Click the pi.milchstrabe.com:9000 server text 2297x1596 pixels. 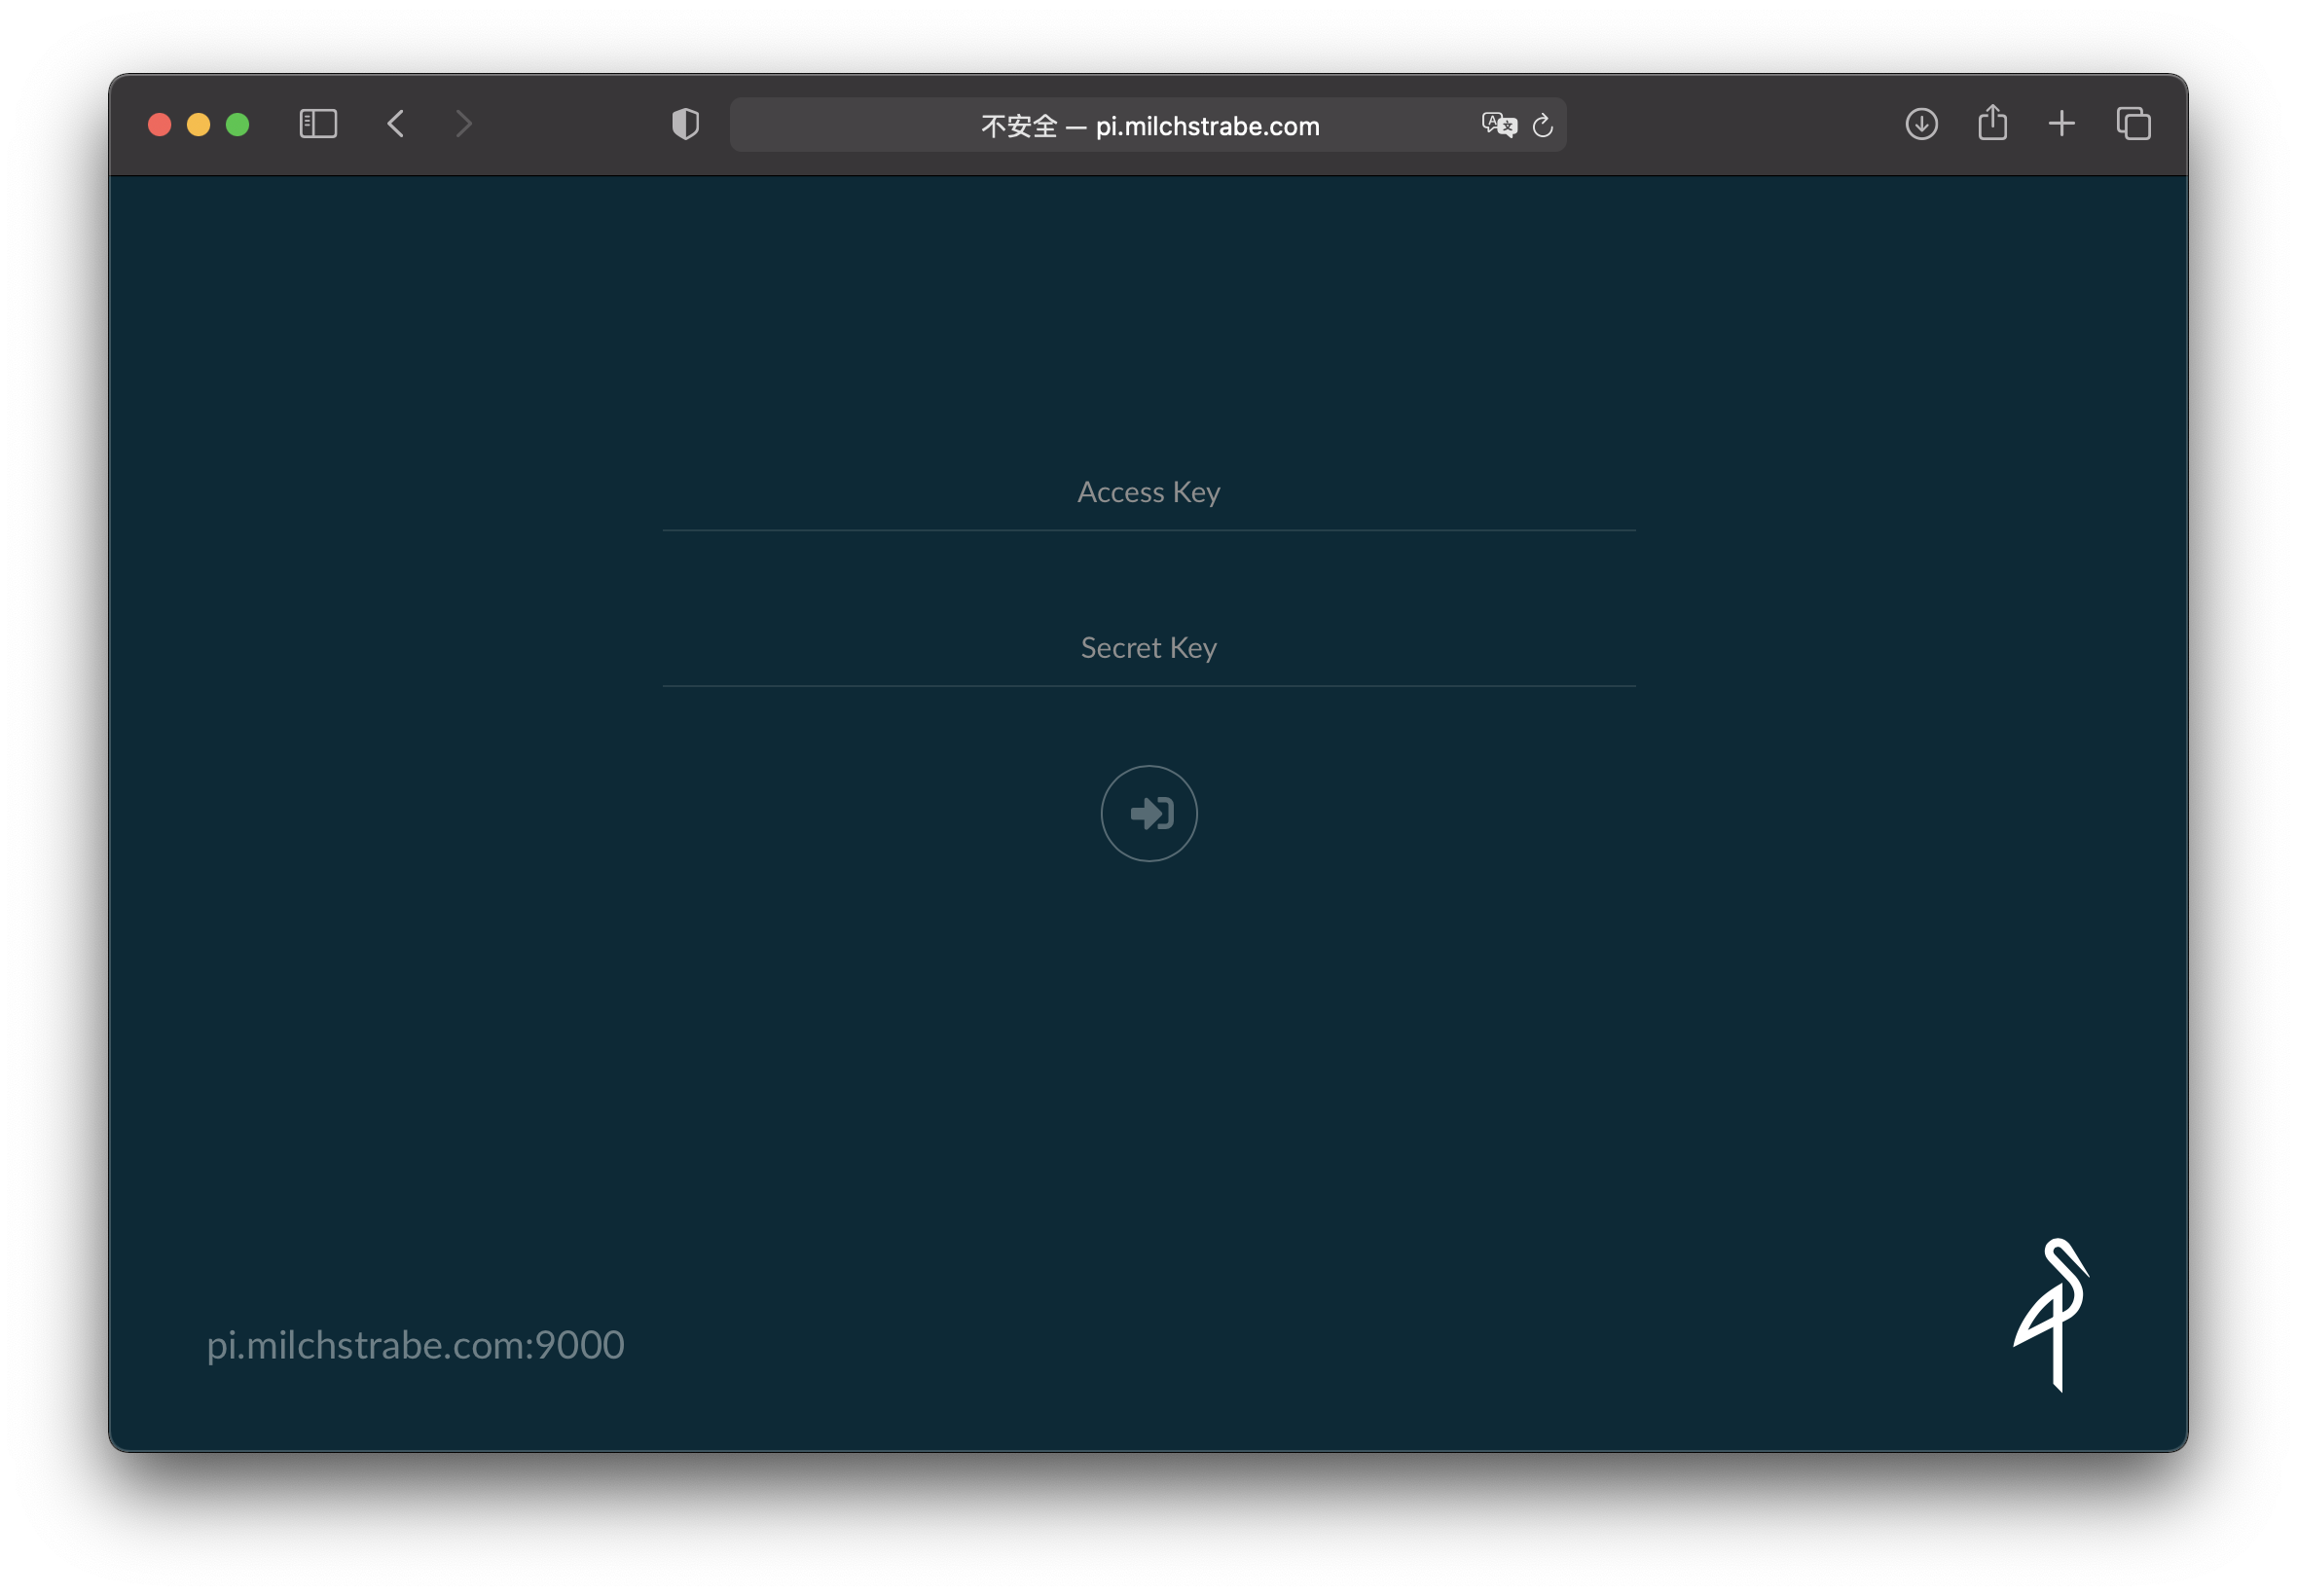[415, 1344]
